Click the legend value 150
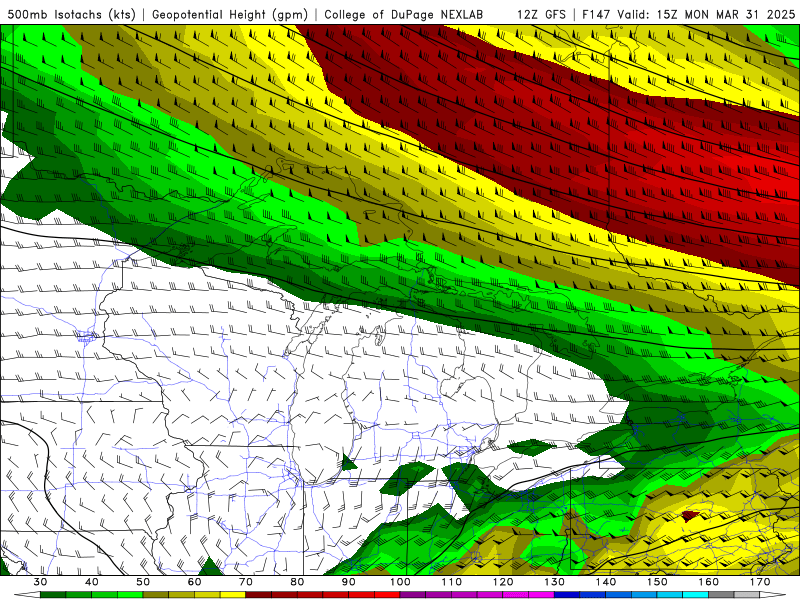Screen dimensions: 800x600 point(657,582)
